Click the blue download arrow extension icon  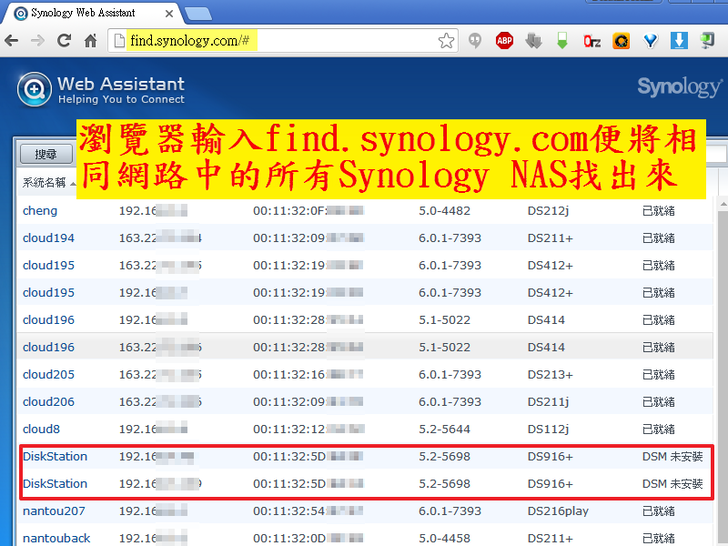(x=679, y=41)
